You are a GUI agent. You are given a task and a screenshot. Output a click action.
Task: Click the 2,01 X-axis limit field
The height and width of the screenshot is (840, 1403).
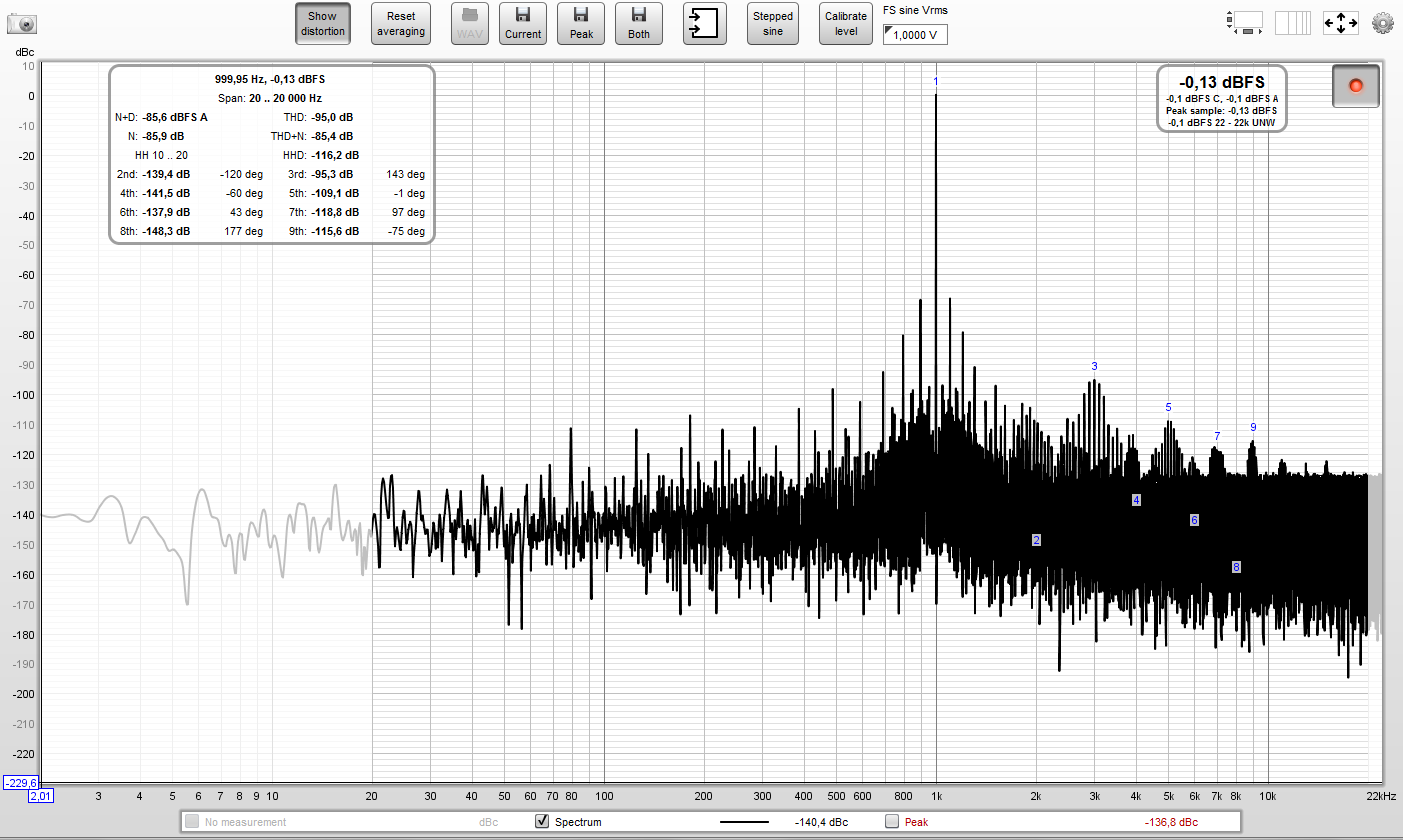point(41,796)
